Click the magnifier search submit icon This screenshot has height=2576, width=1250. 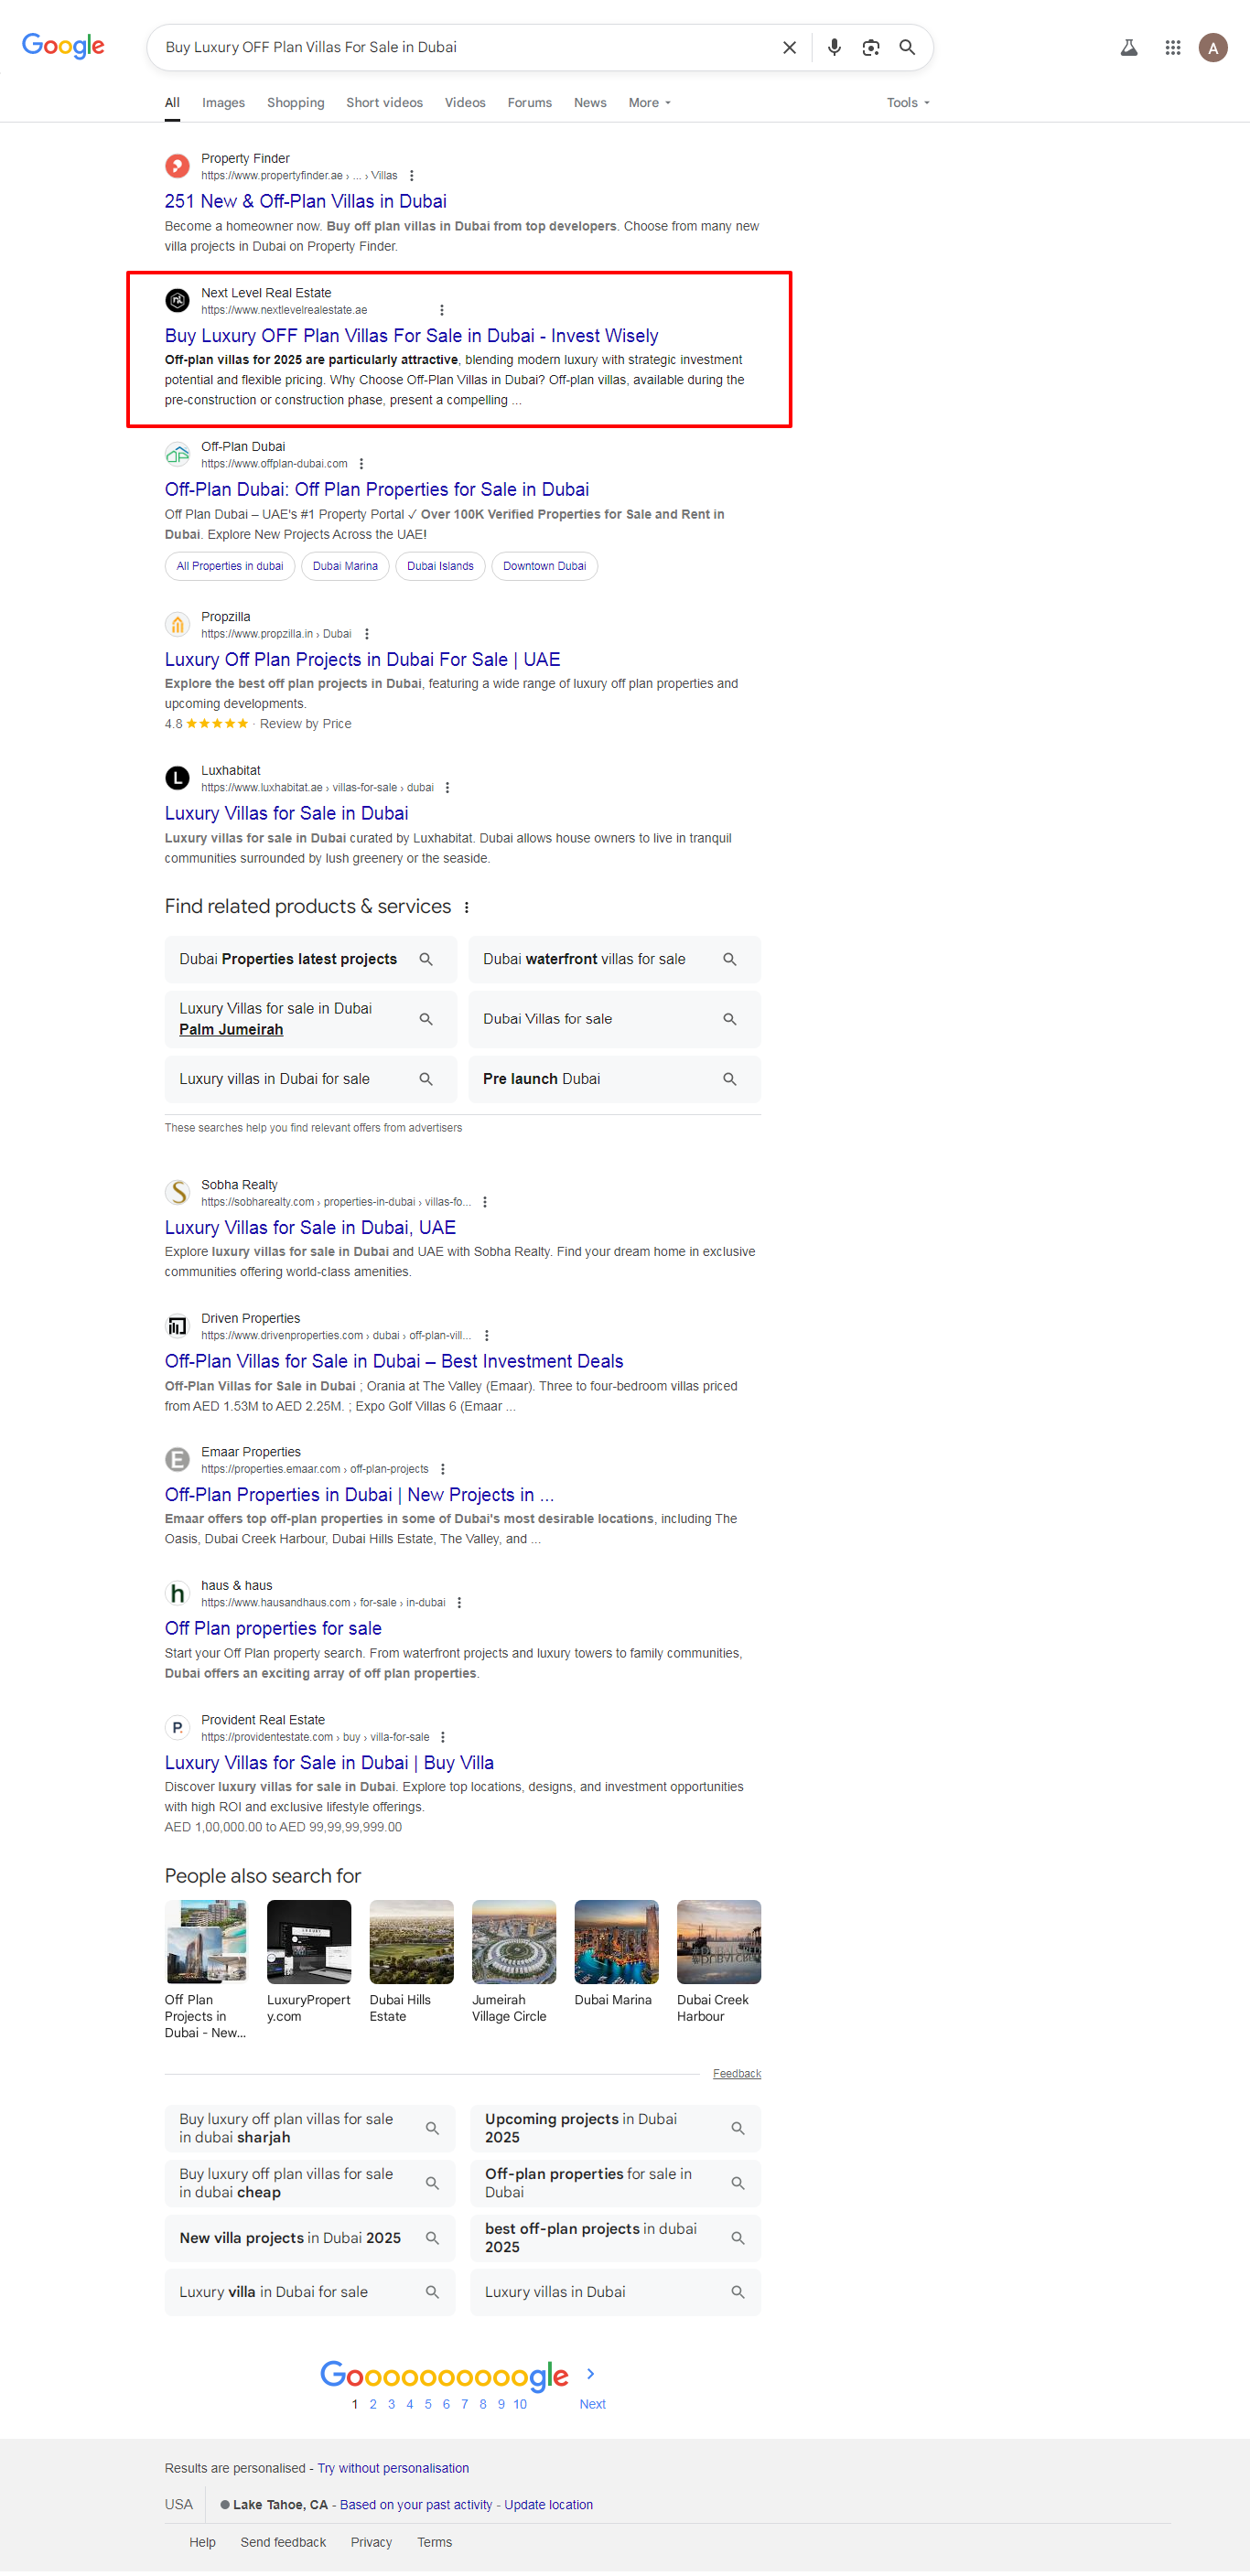tap(907, 47)
